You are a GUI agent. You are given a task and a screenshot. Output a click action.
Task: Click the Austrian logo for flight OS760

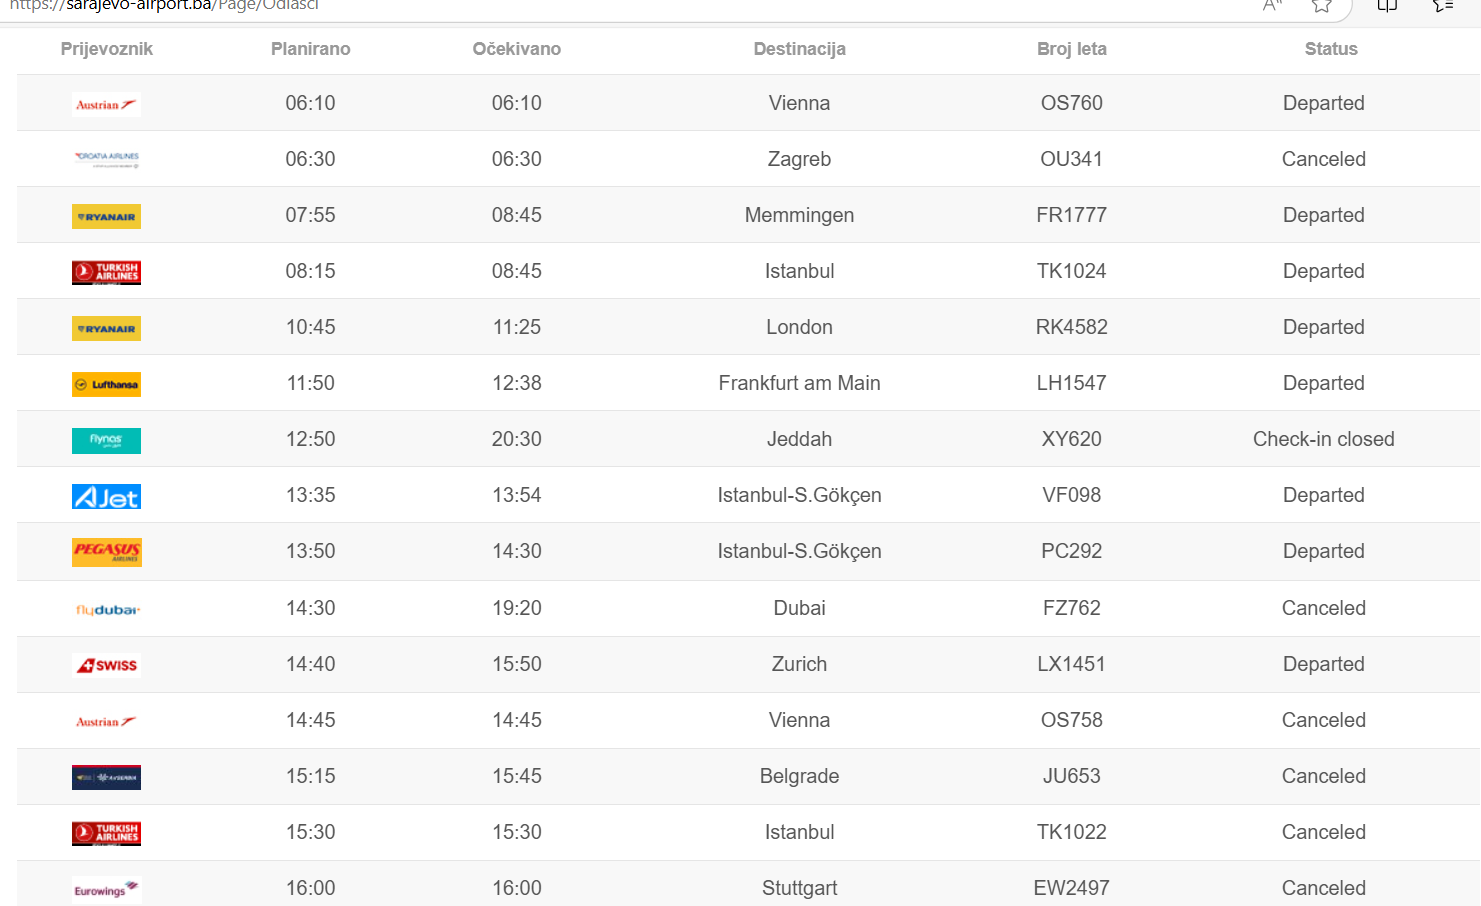(106, 104)
